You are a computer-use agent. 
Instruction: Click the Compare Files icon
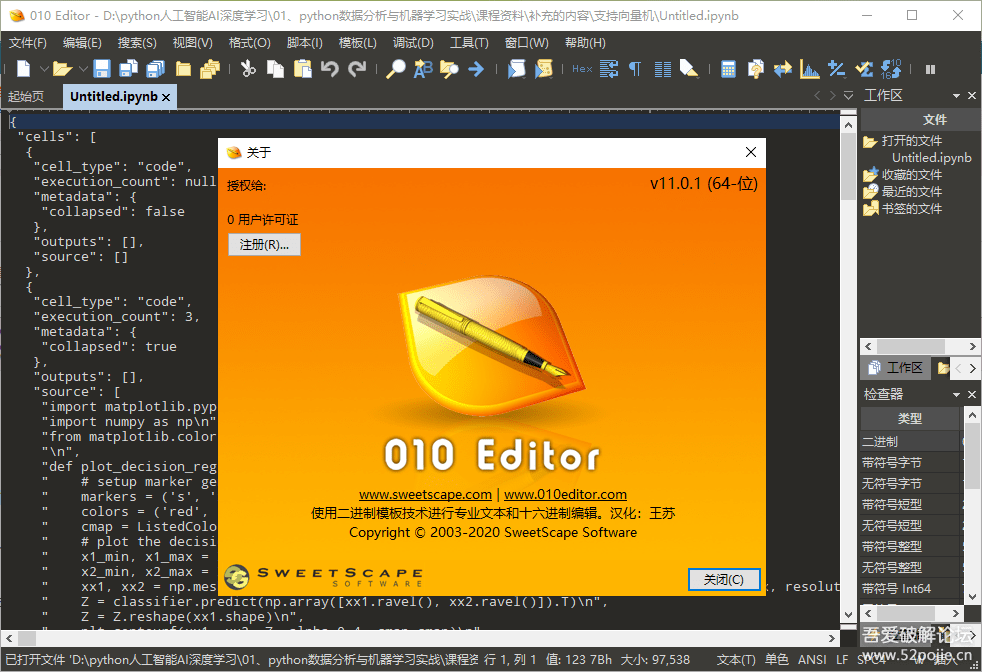tap(755, 68)
